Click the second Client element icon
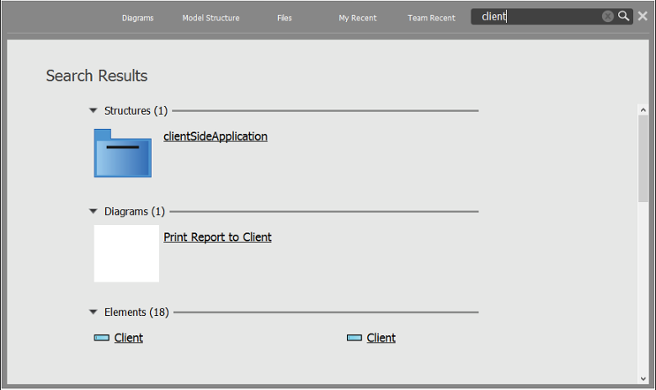Screen dimensions: 656x390 click(x=354, y=338)
